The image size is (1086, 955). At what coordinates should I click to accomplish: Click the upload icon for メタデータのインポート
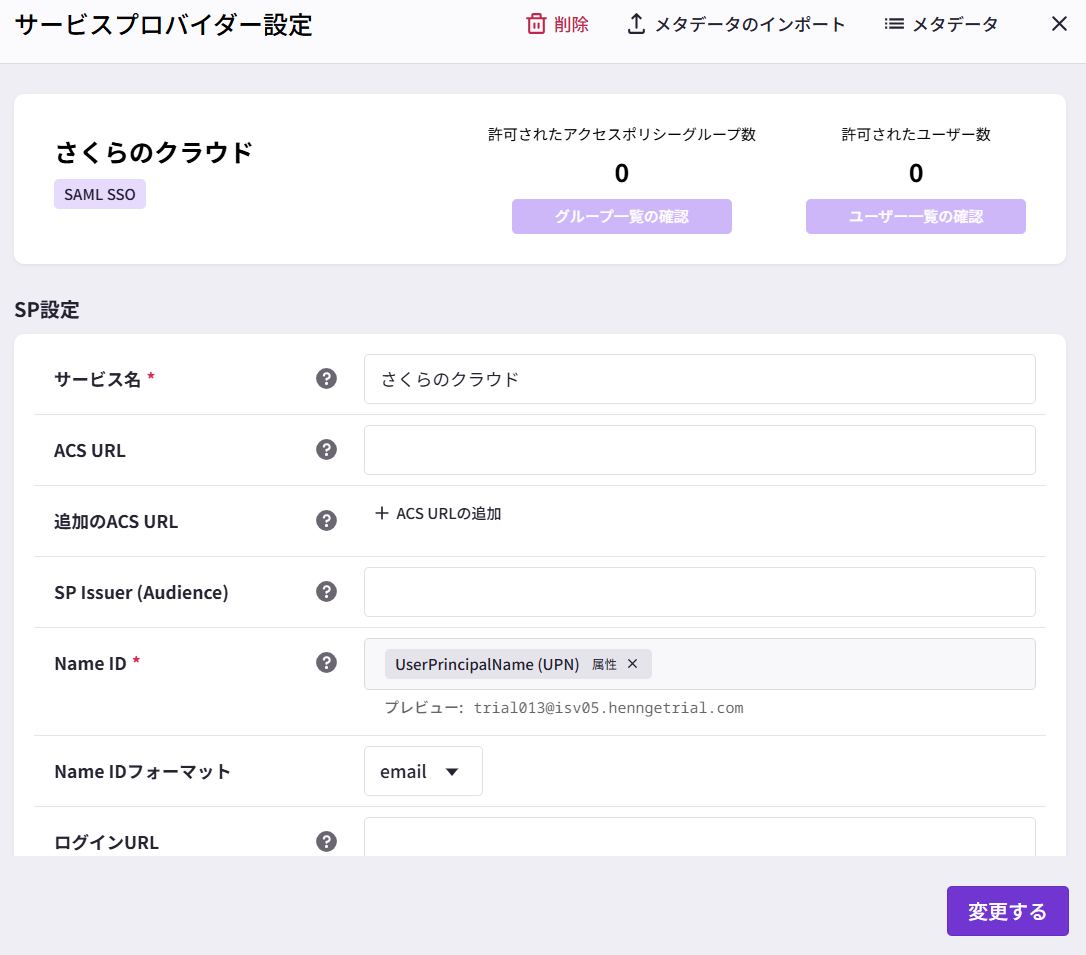636,24
